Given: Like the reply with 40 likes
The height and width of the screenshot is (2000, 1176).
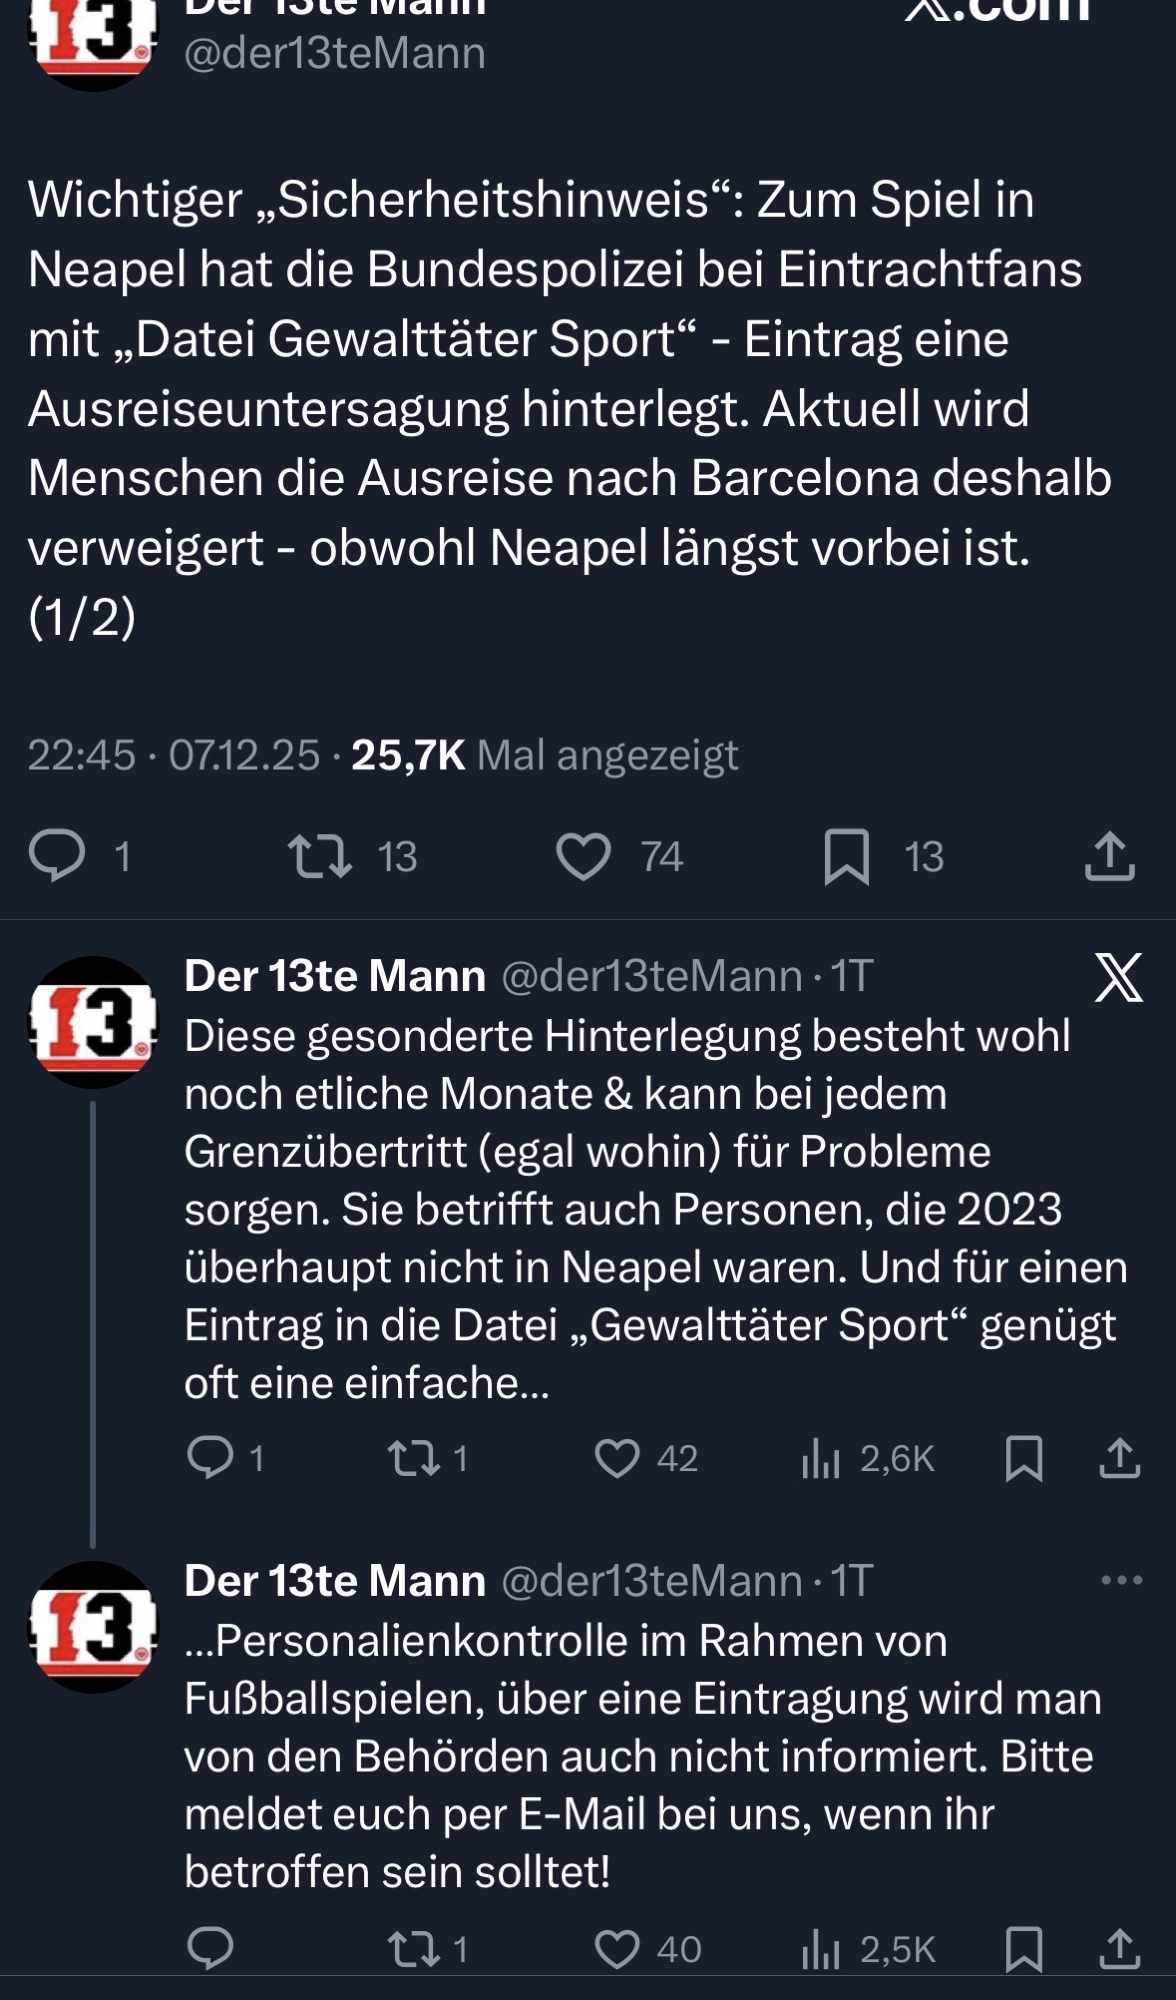Looking at the screenshot, I should point(617,1949).
